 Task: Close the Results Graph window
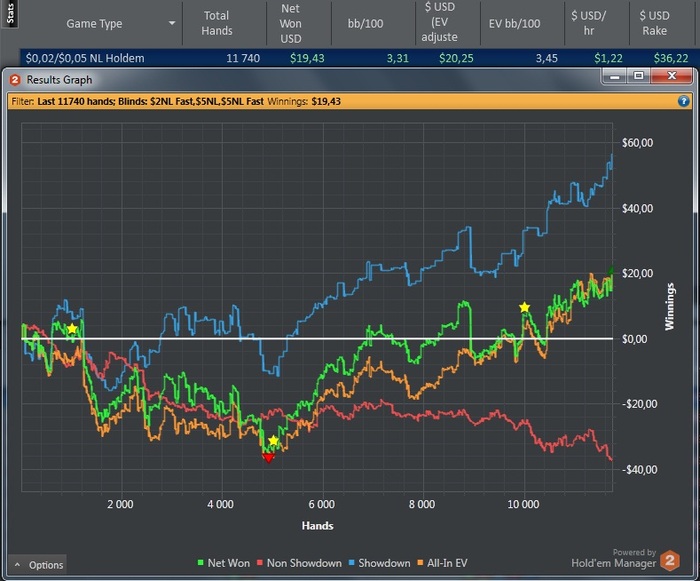671,76
